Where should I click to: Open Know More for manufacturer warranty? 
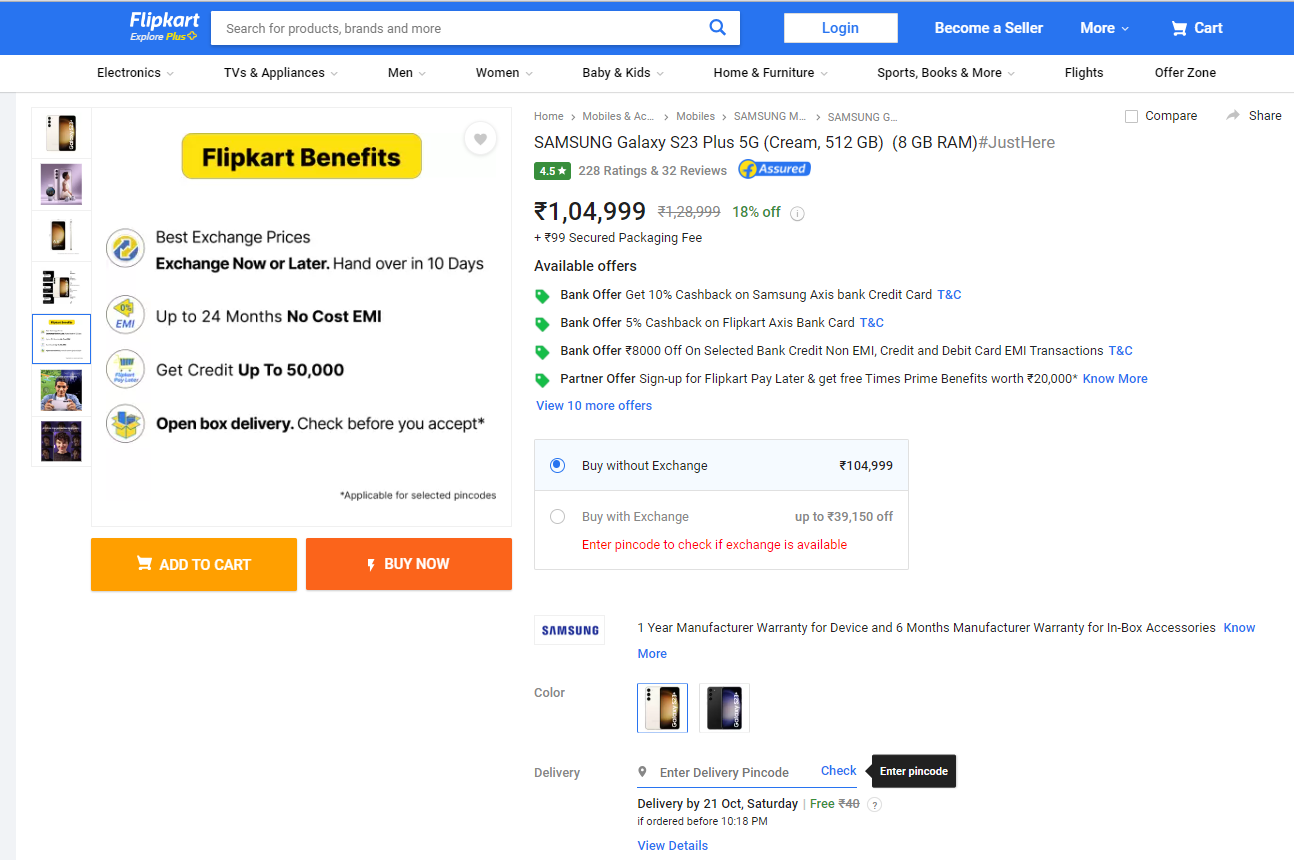click(x=1240, y=628)
